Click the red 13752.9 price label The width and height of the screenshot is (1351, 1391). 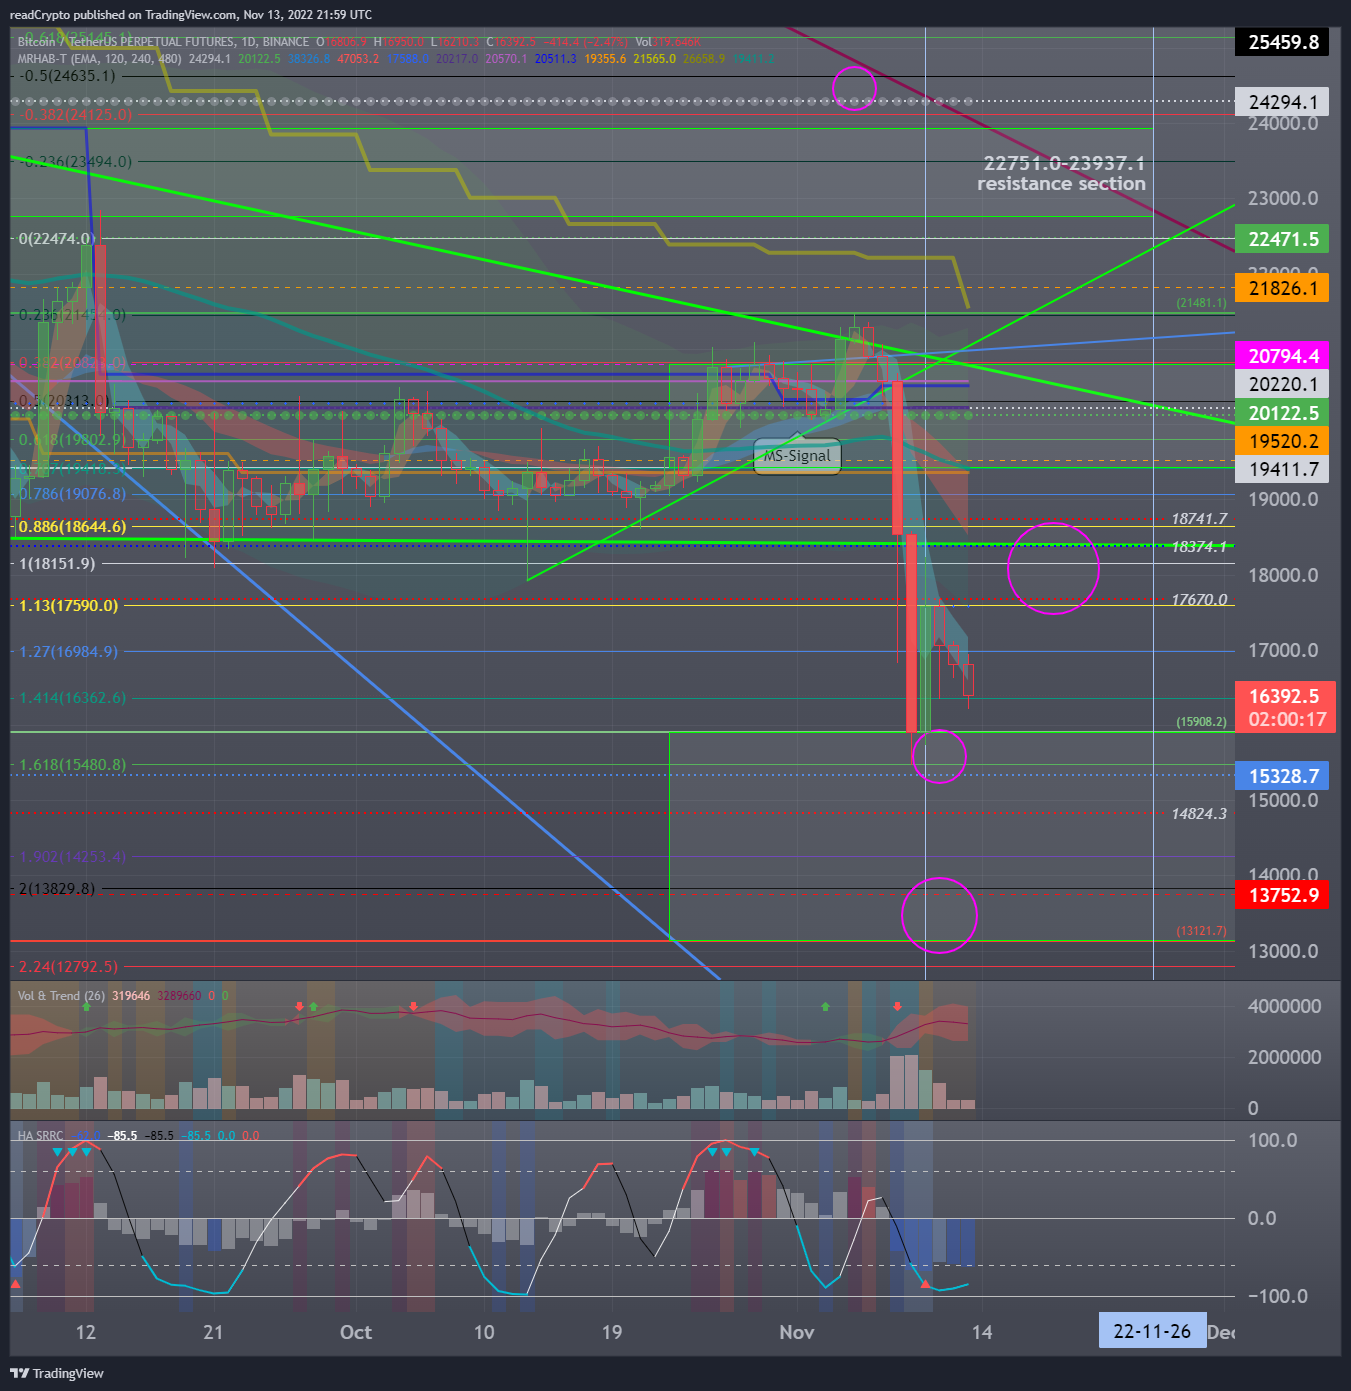(x=1283, y=895)
